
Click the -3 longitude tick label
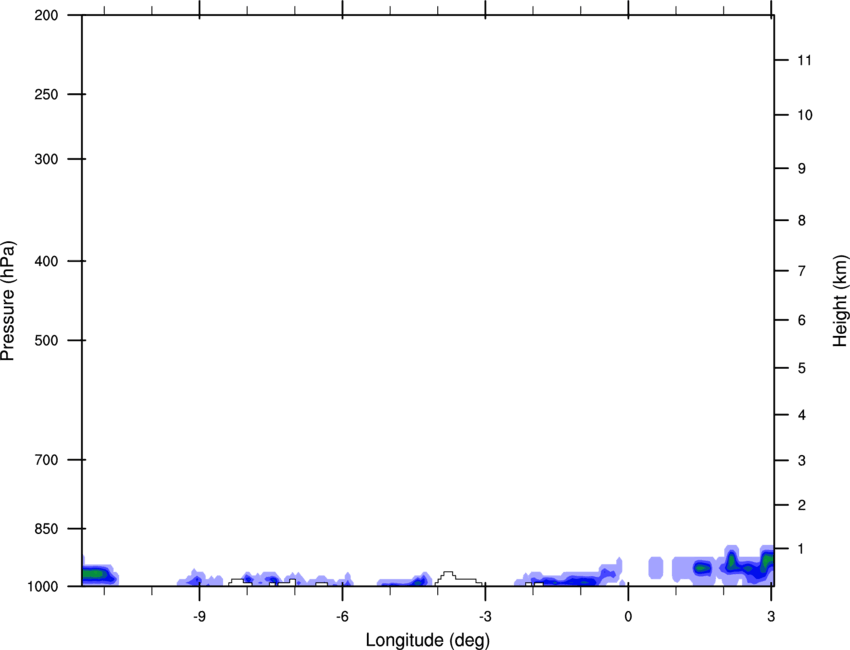(485, 617)
